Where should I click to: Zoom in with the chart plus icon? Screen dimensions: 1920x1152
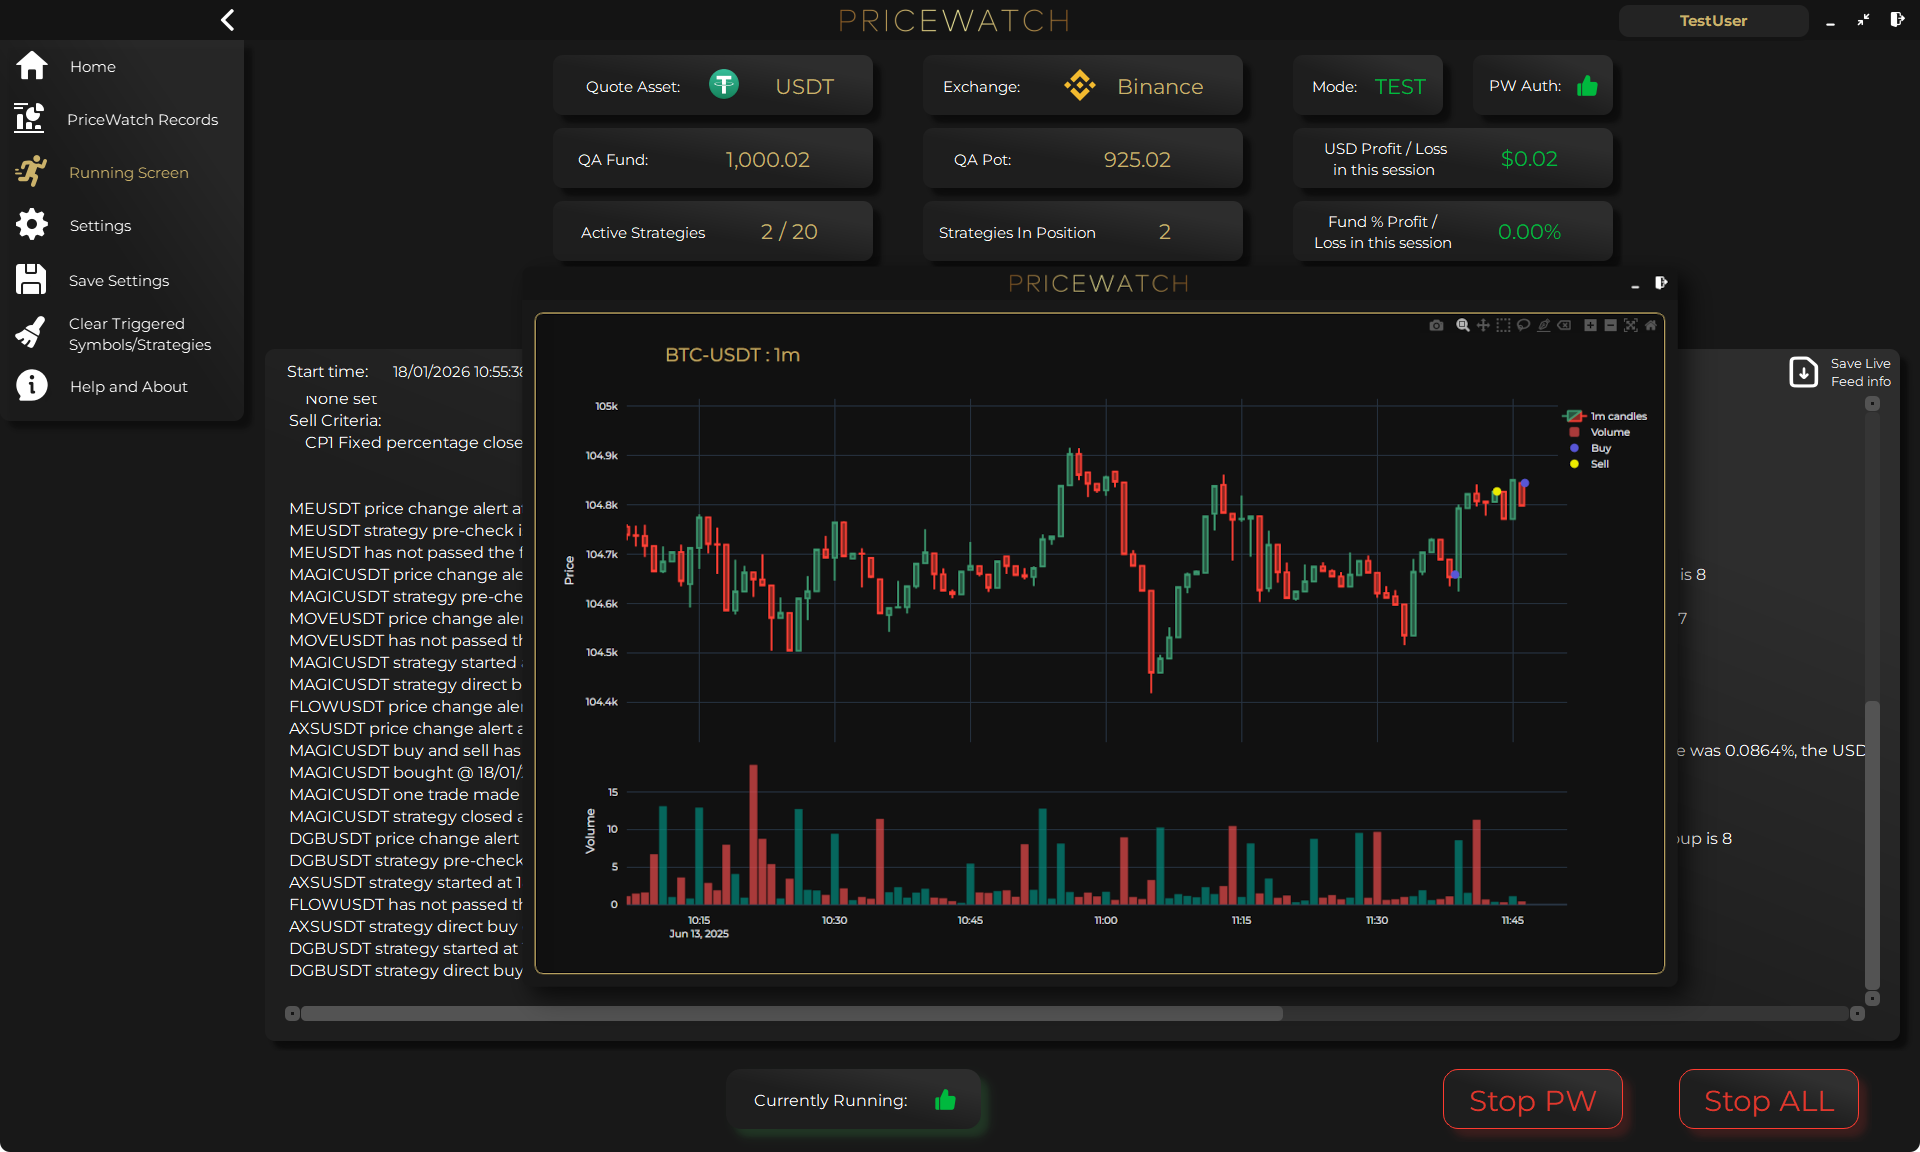click(x=1590, y=325)
